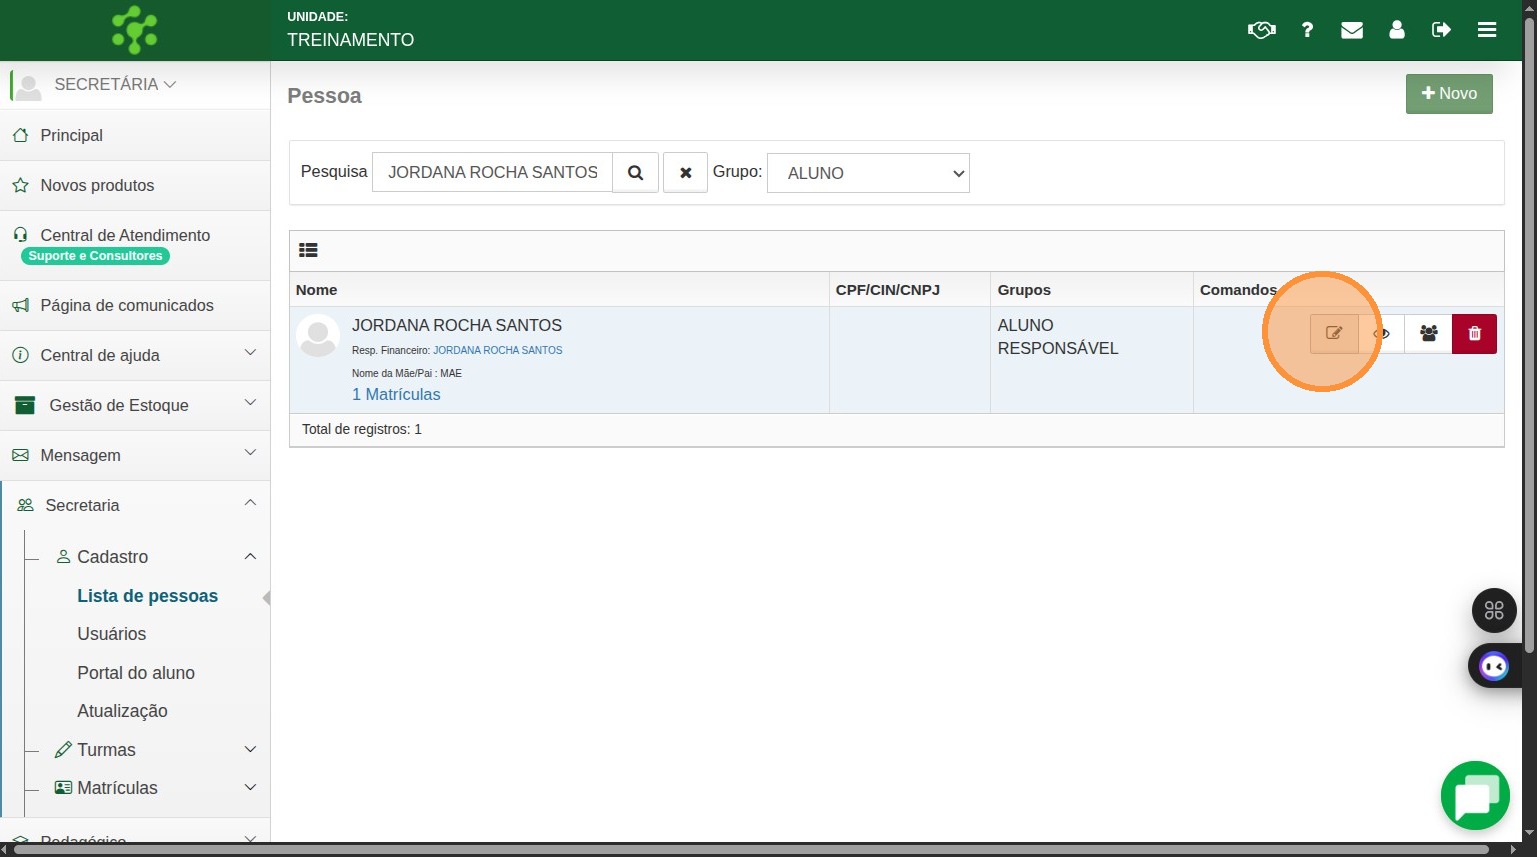Click the green Novo button
The image size is (1537, 857).
[x=1448, y=94]
